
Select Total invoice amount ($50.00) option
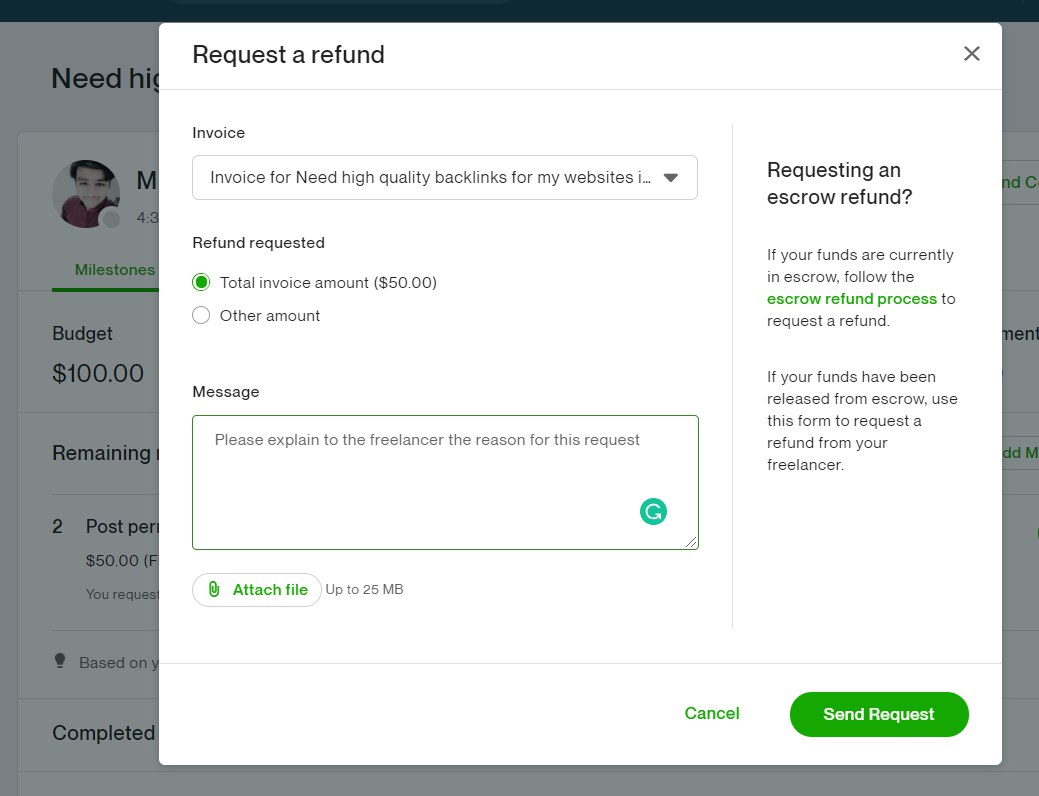click(201, 282)
